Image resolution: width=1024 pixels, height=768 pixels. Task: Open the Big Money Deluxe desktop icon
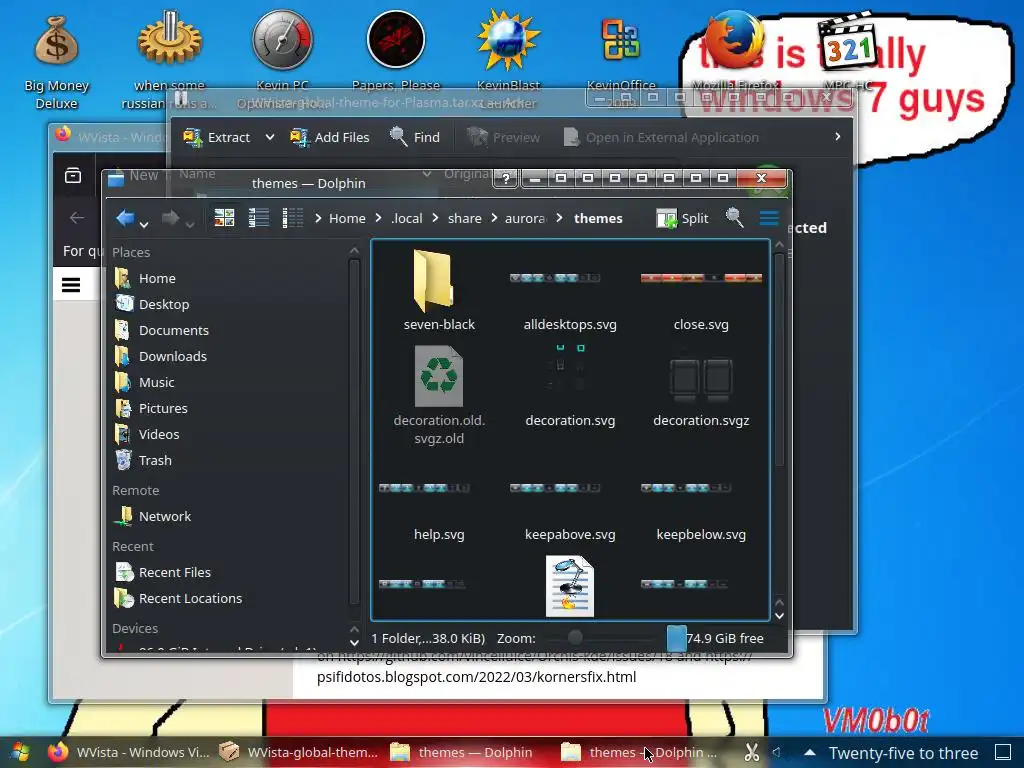(56, 62)
